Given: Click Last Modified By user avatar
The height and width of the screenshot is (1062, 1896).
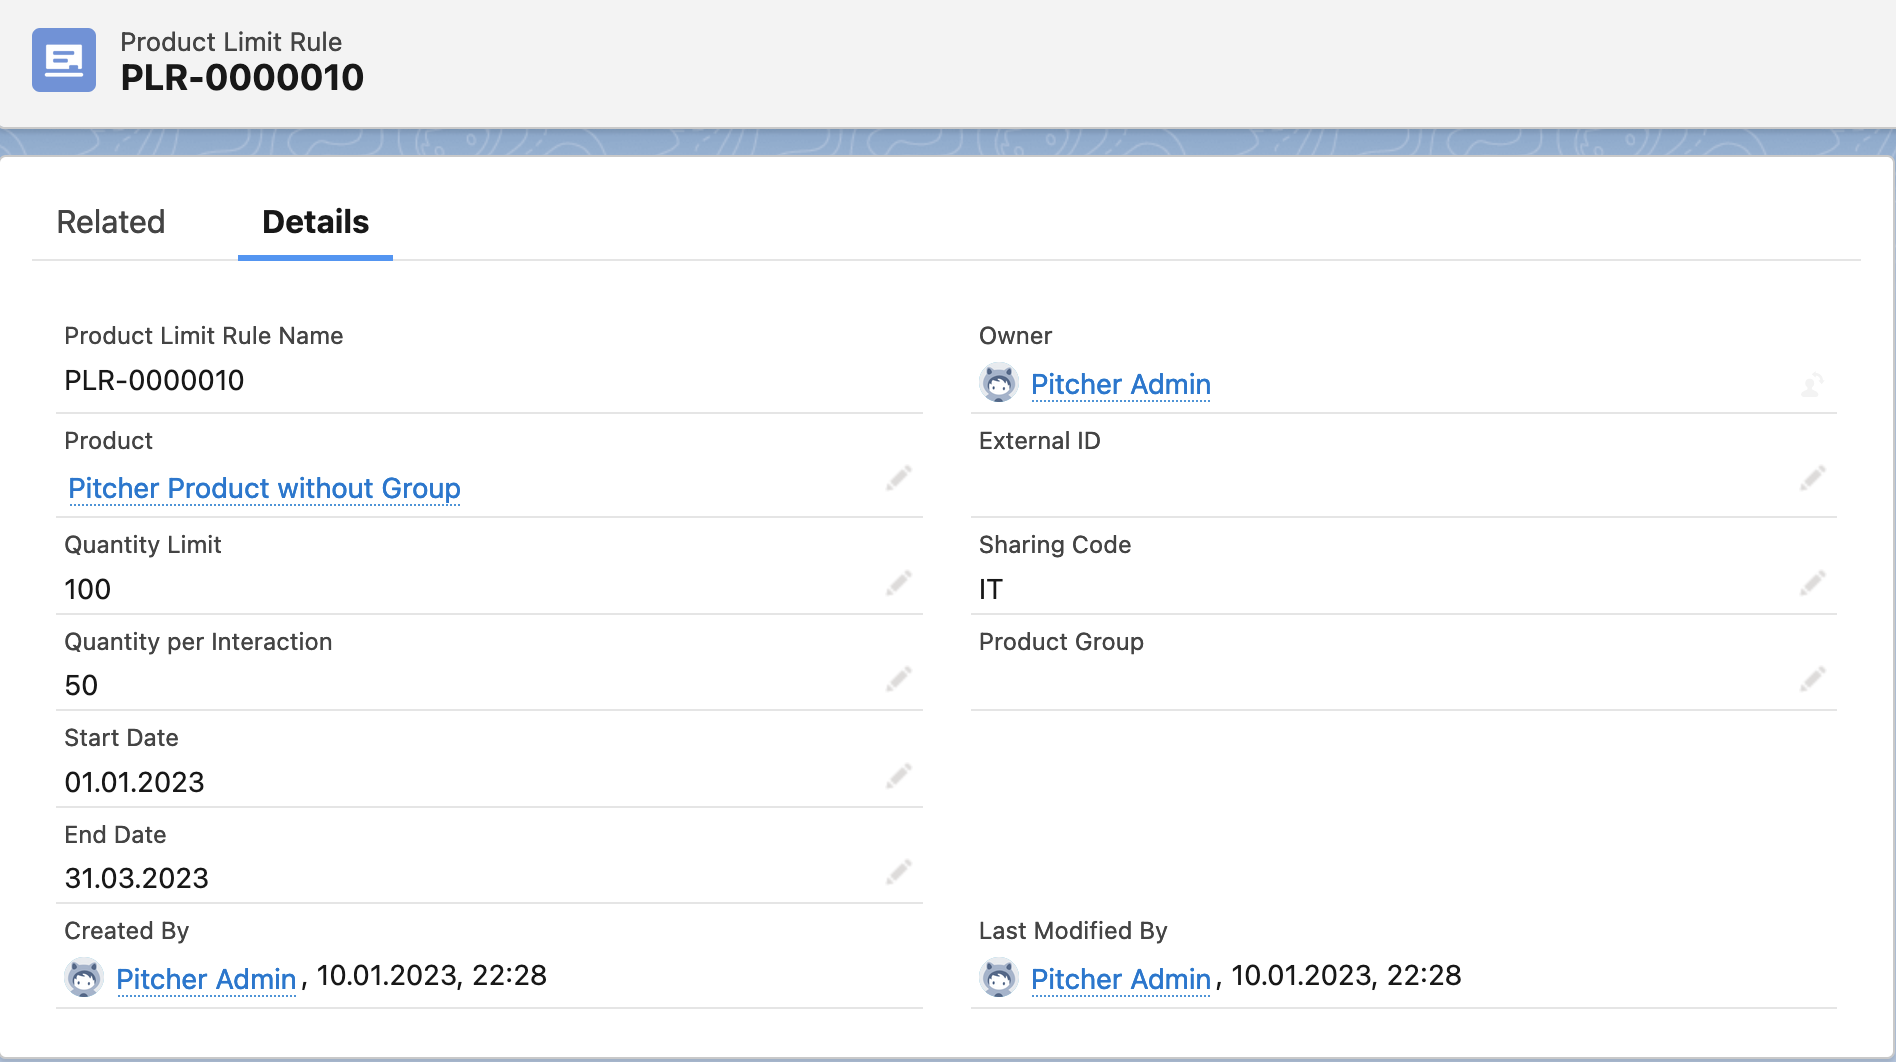Looking at the screenshot, I should pos(998,978).
